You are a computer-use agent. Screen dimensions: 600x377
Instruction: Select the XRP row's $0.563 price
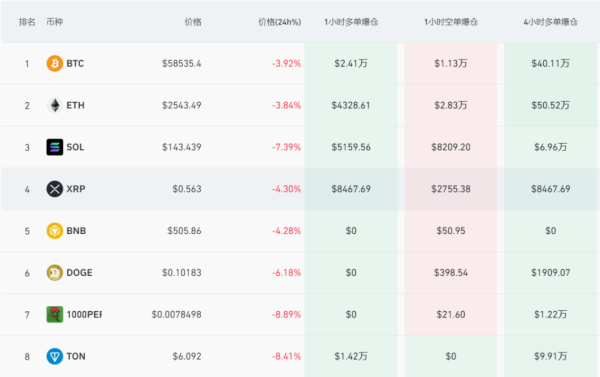[187, 189]
